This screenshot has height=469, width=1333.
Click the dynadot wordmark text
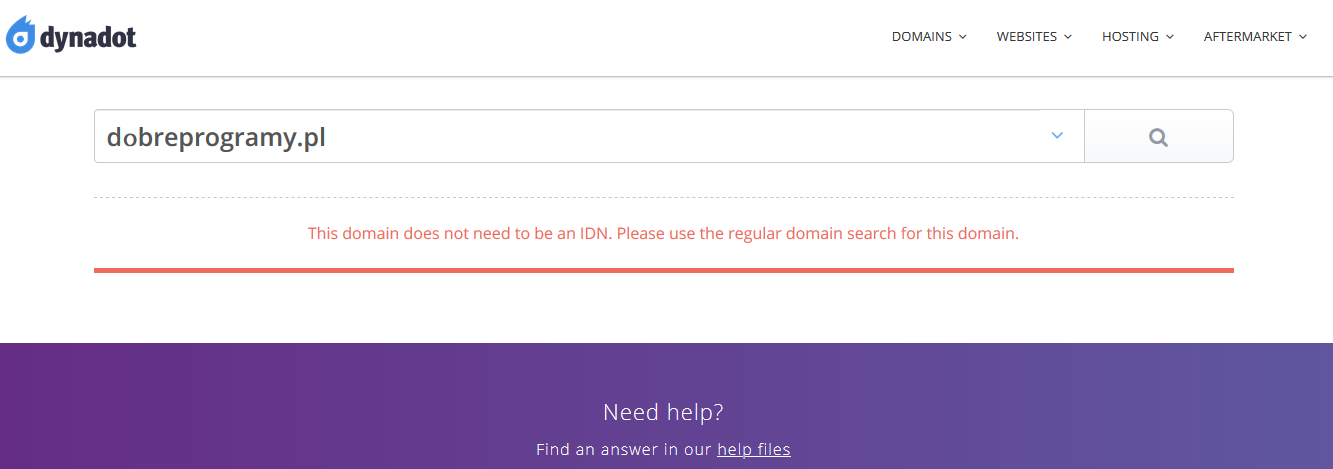tap(88, 38)
